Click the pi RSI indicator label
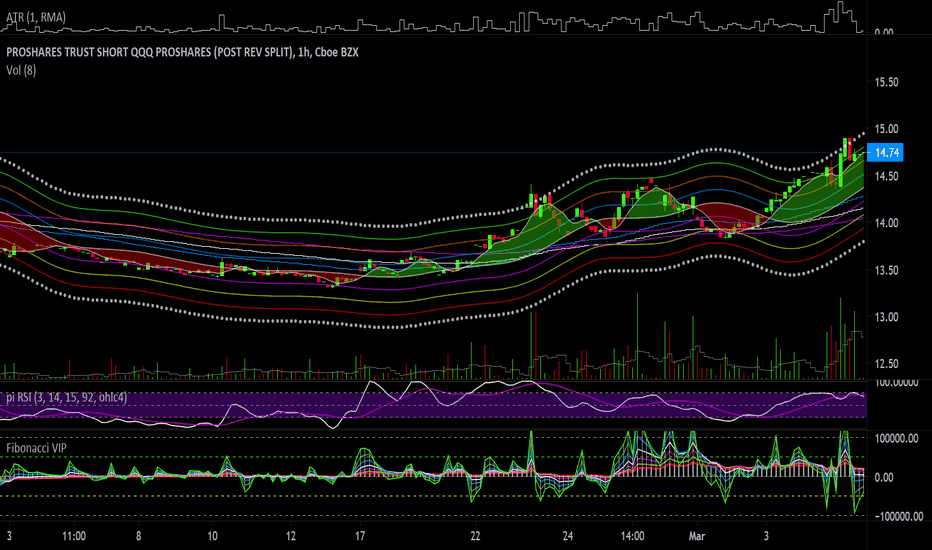The width and height of the screenshot is (932, 550). (x=67, y=397)
